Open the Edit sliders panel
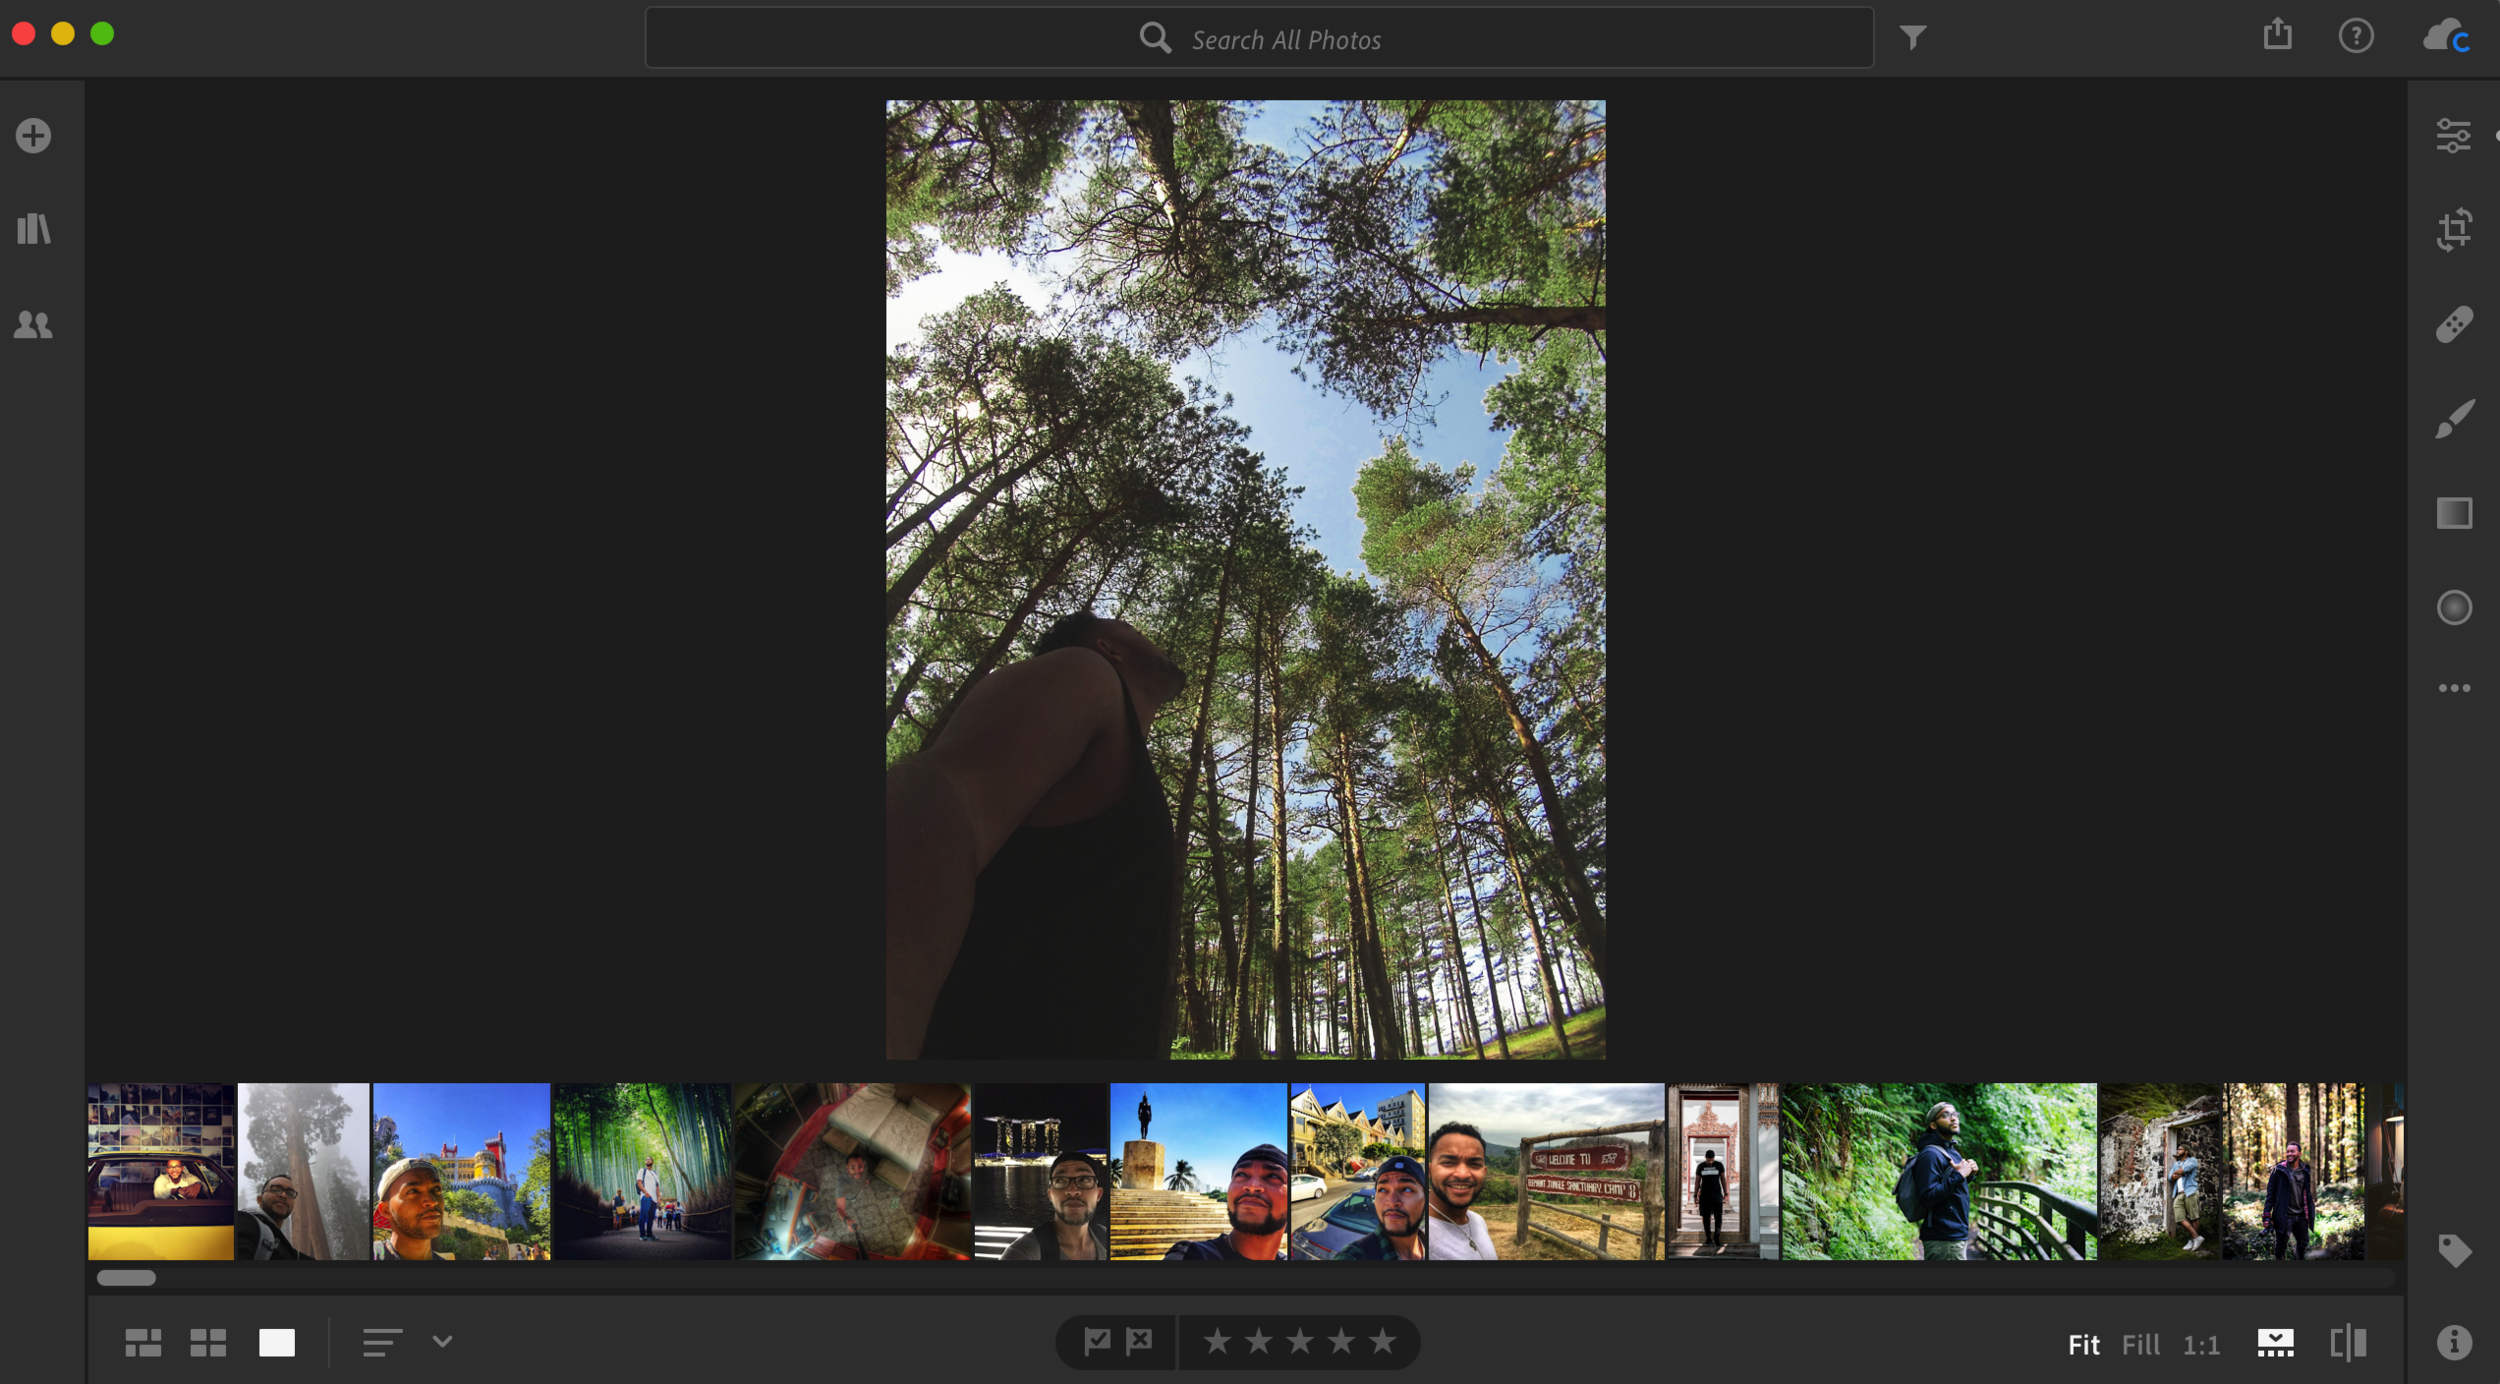 pyautogui.click(x=2453, y=135)
